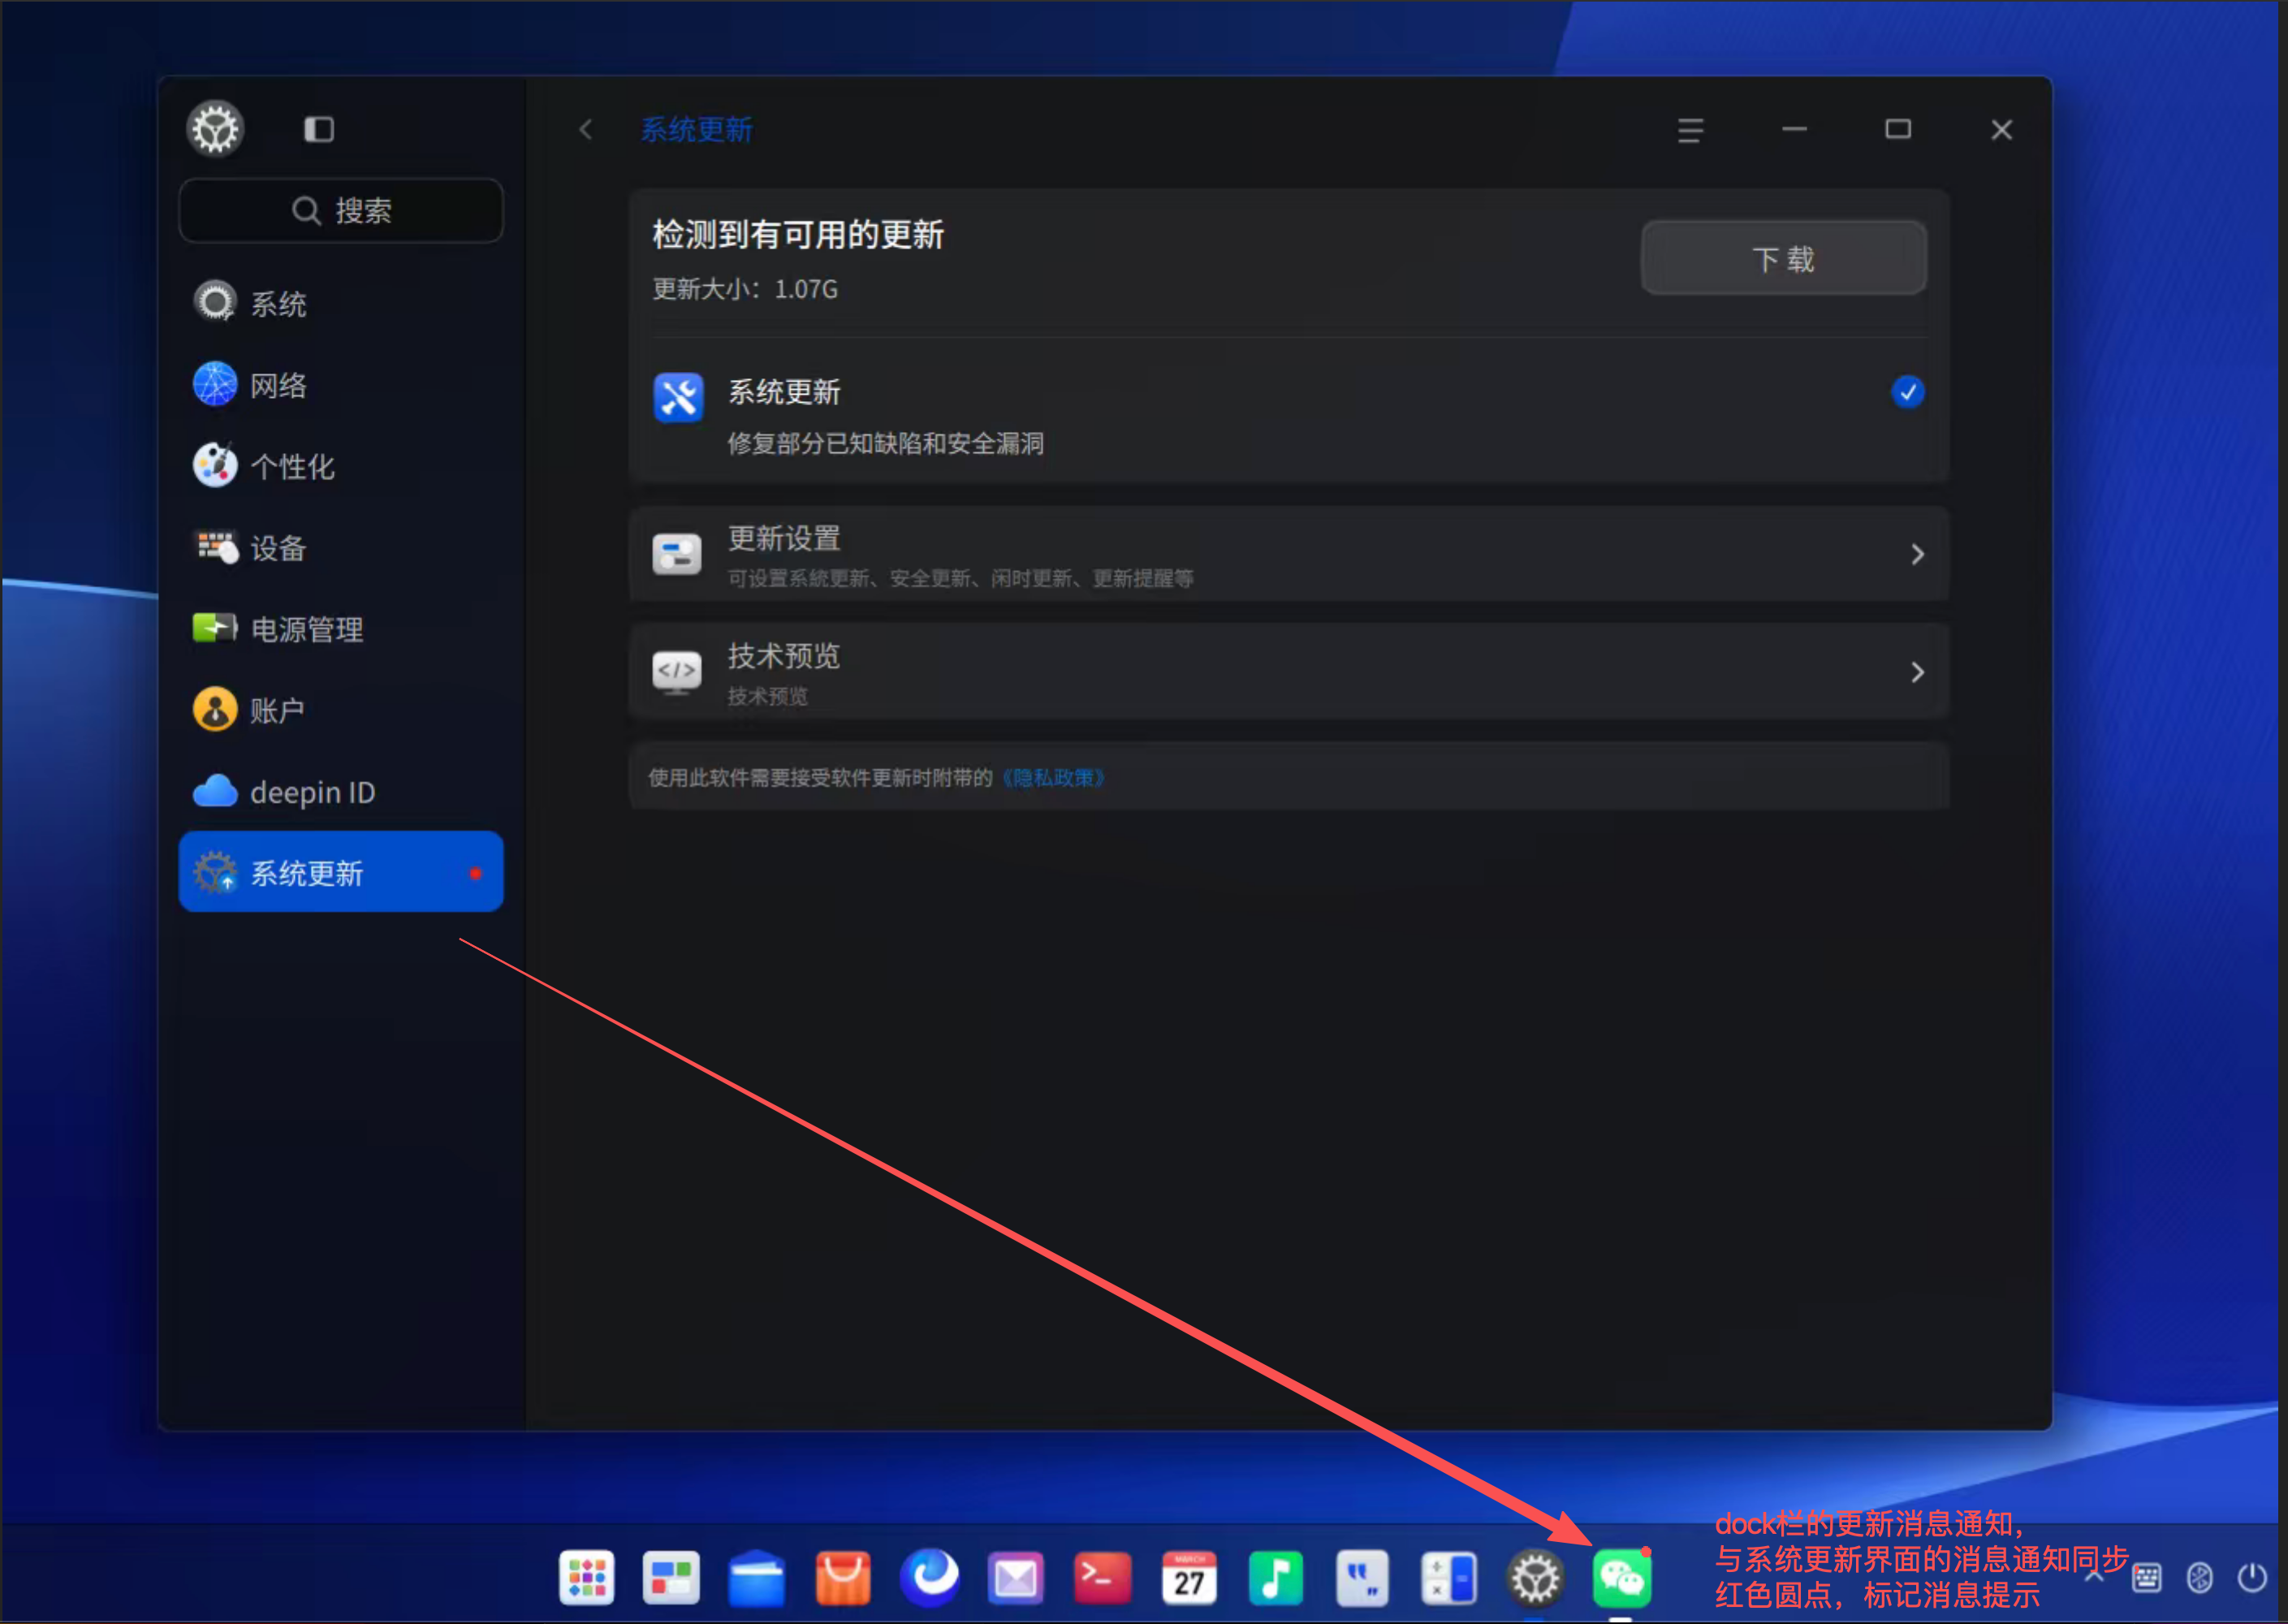Screen dimensions: 2288x1624
Task: Open the calendar showing 27
Action: pos(1189,1578)
